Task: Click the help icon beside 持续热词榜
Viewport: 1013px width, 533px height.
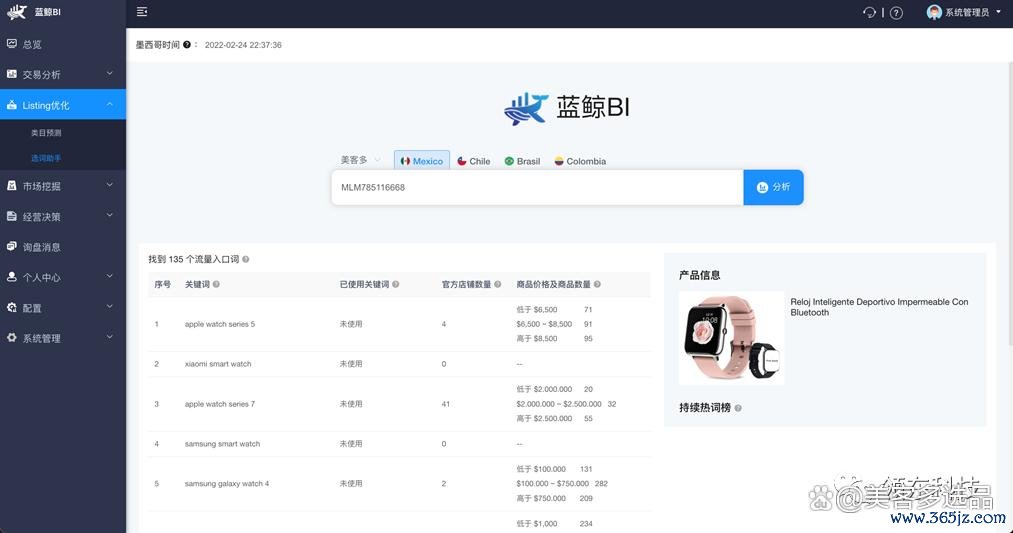Action: tap(738, 408)
